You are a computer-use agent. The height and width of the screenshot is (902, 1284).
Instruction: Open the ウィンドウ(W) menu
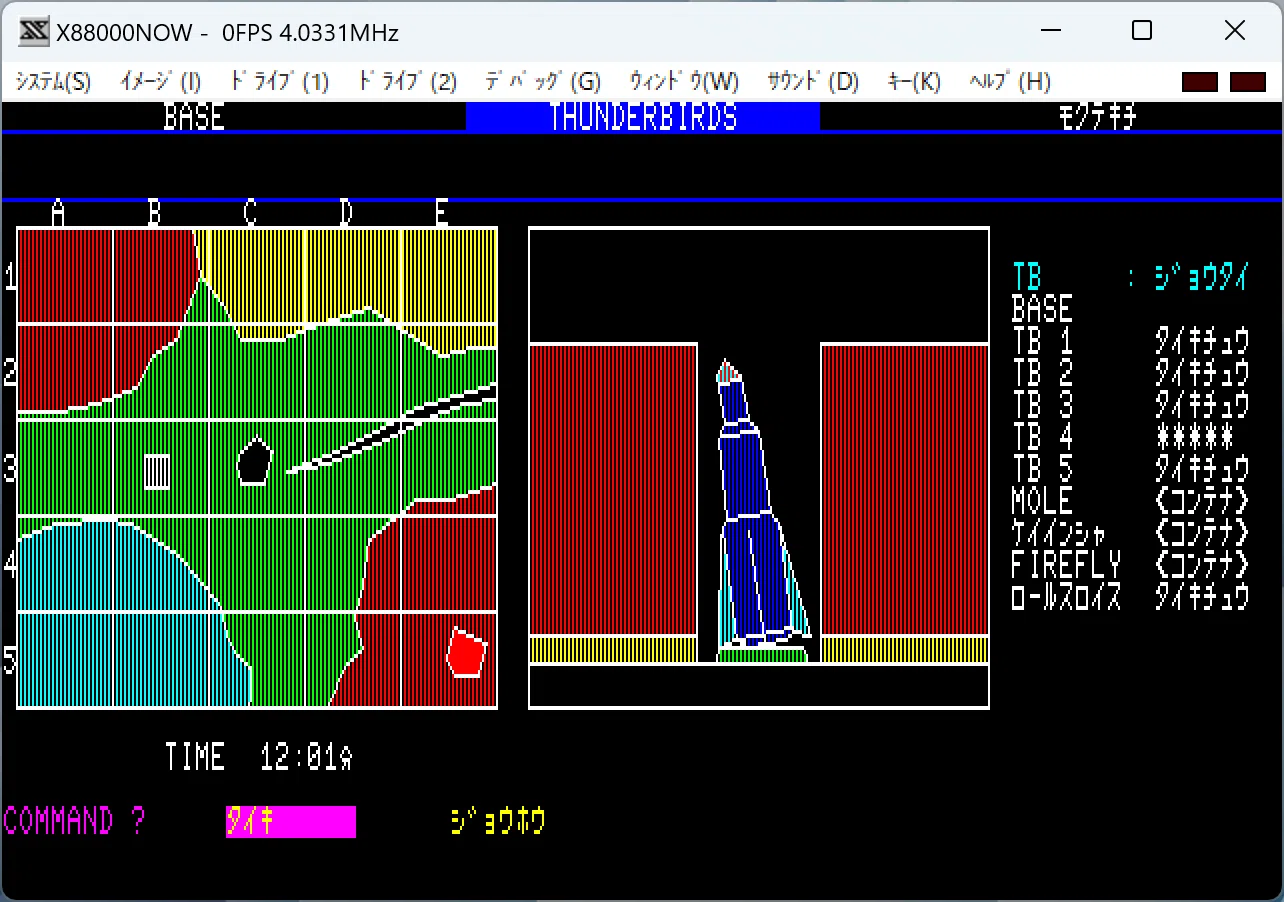(684, 82)
